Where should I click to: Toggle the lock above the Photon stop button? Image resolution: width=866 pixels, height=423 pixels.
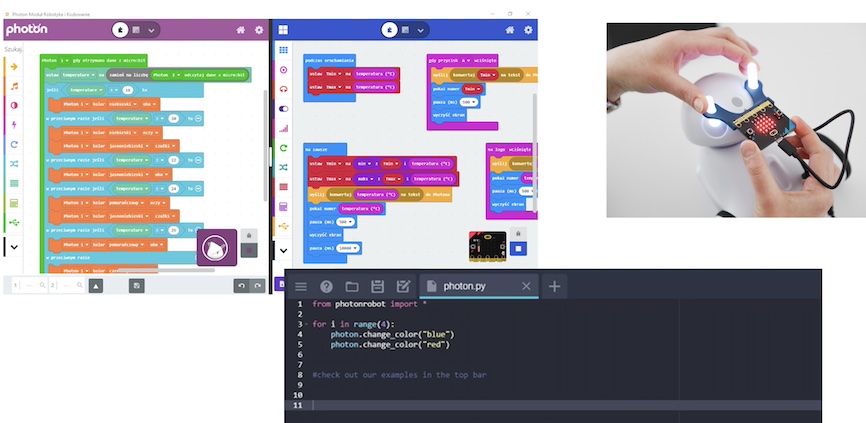coord(249,236)
